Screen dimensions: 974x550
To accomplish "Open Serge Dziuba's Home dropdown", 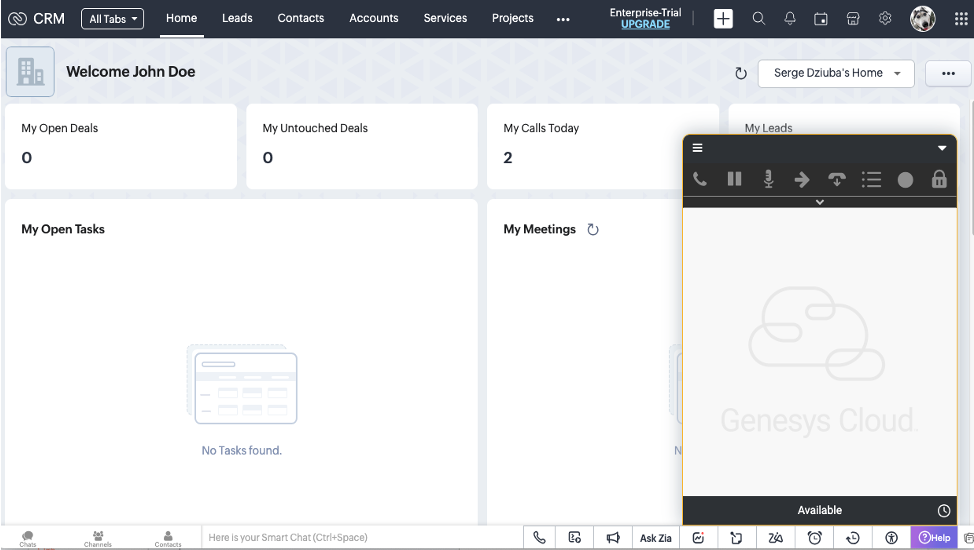I will click(836, 73).
